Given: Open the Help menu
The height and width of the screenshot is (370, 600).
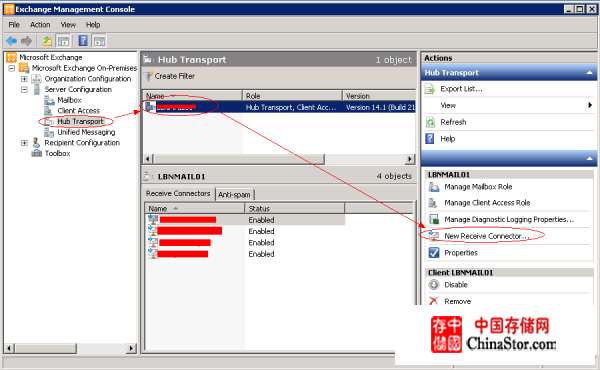Looking at the screenshot, I should pyautogui.click(x=93, y=25).
